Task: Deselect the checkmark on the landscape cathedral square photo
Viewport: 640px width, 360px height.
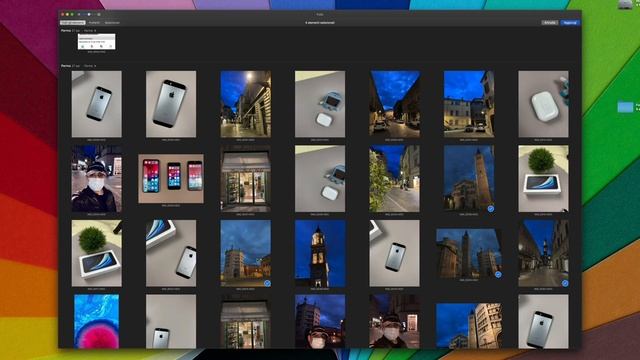Action: [498, 275]
